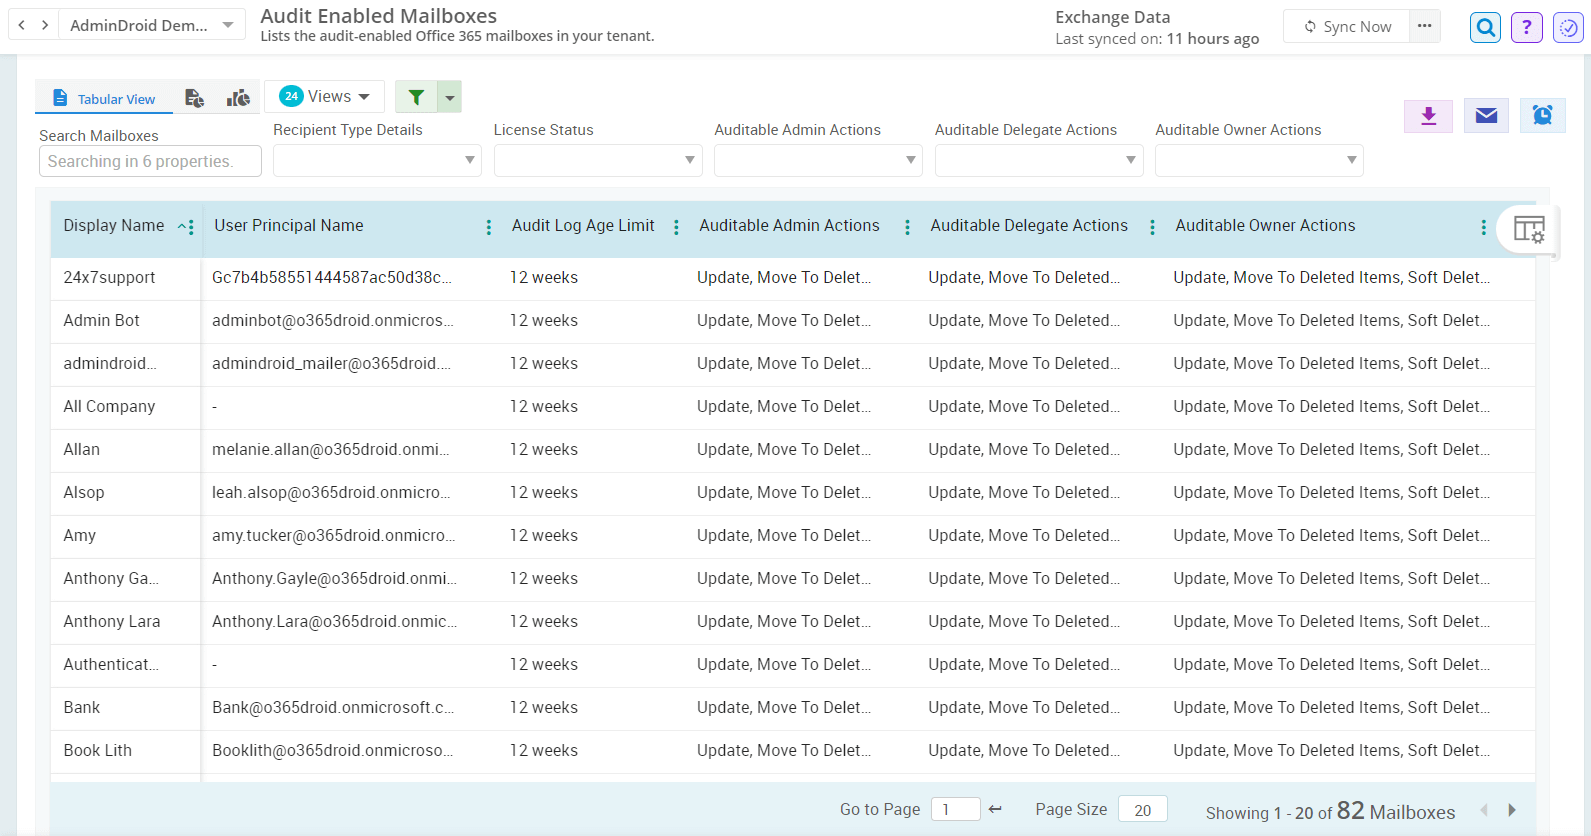
Task: Switch to Tabular View tab
Action: 104,99
